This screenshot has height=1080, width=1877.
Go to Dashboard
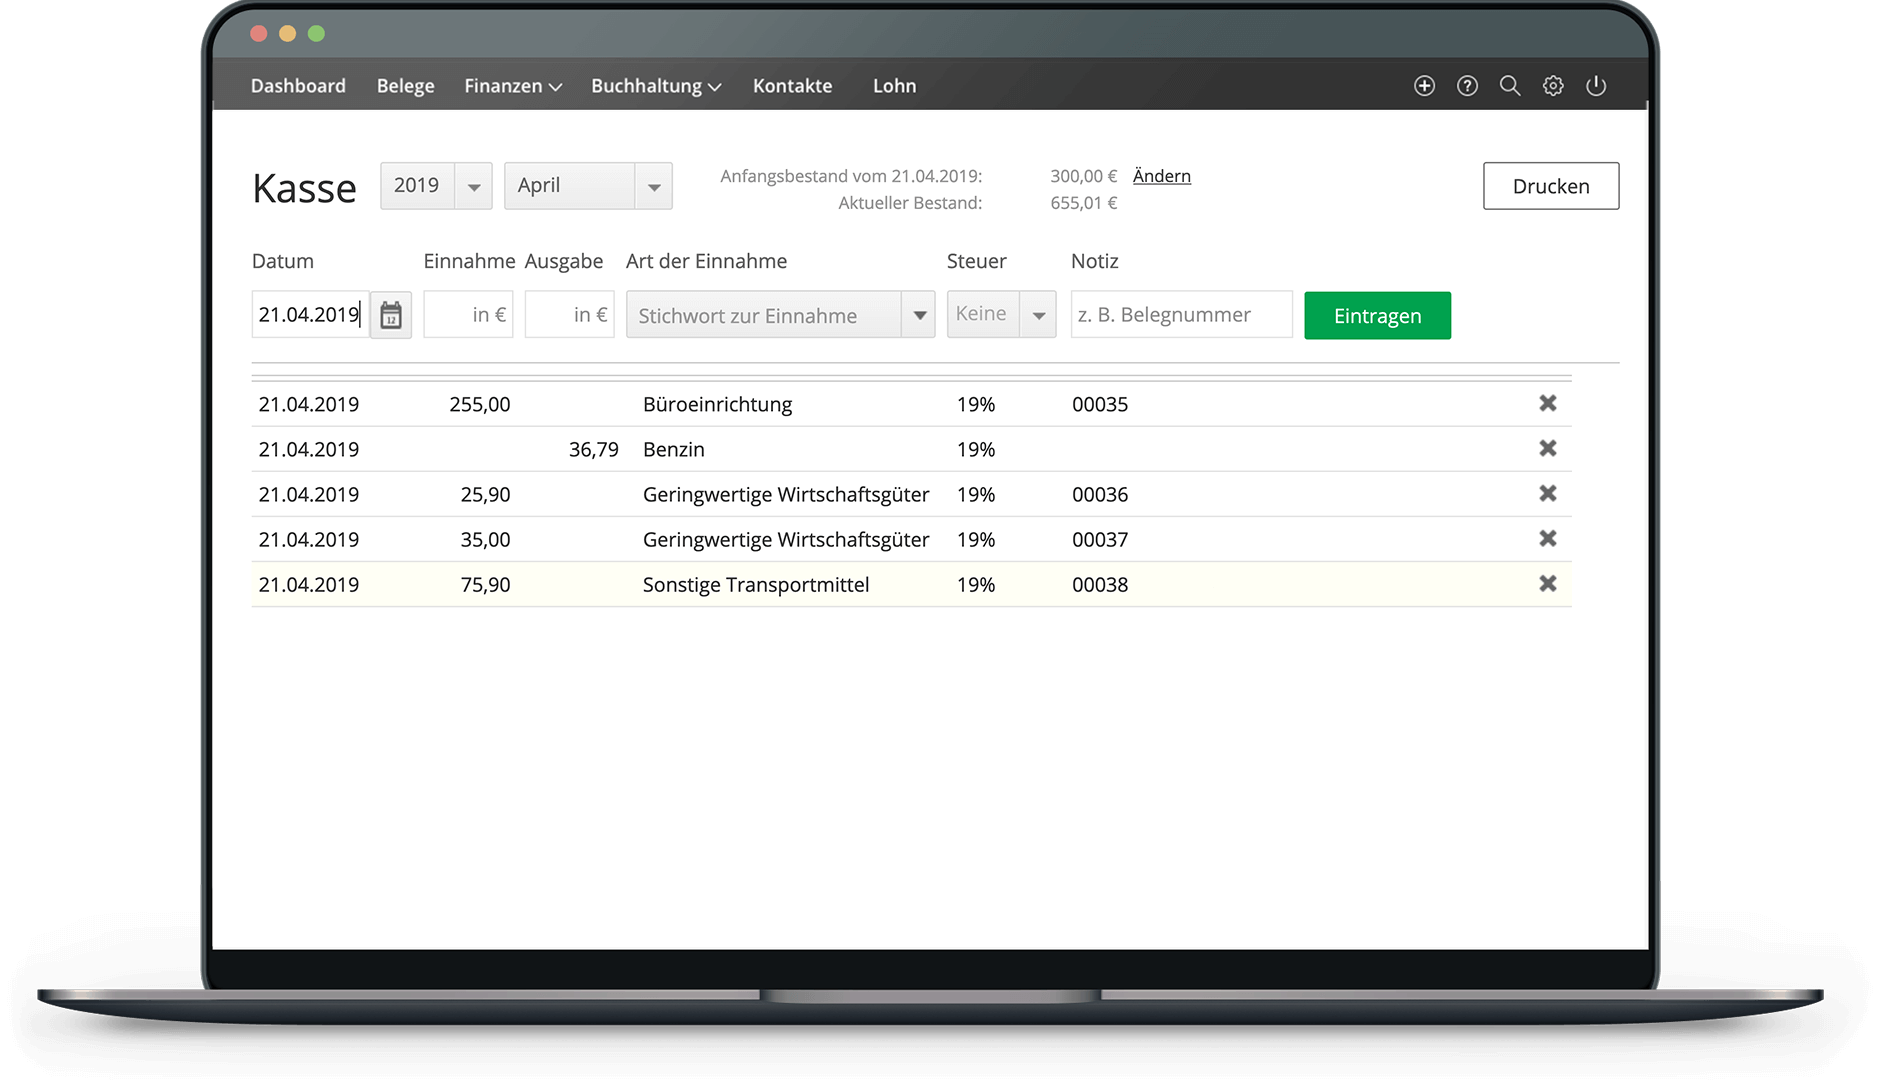[x=298, y=86]
